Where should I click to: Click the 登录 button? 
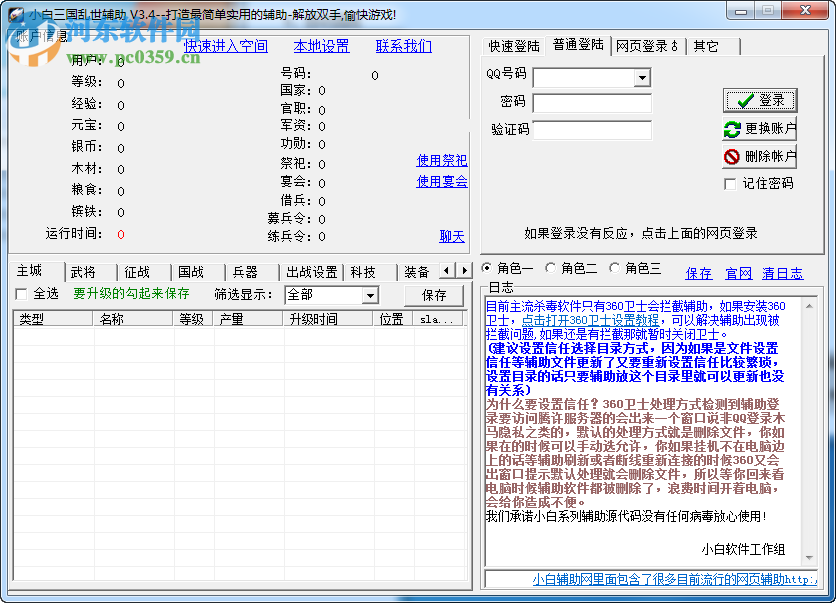click(x=760, y=100)
